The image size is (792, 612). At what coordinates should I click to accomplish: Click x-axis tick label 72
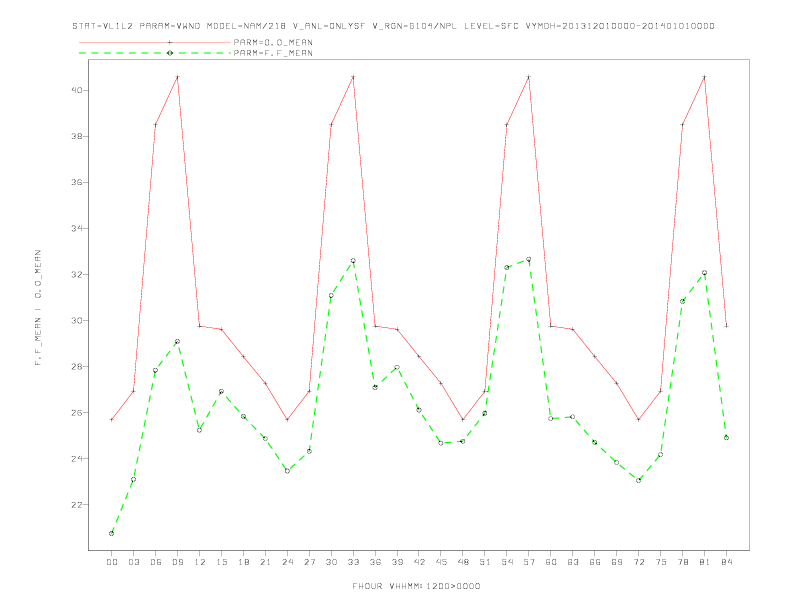[638, 562]
